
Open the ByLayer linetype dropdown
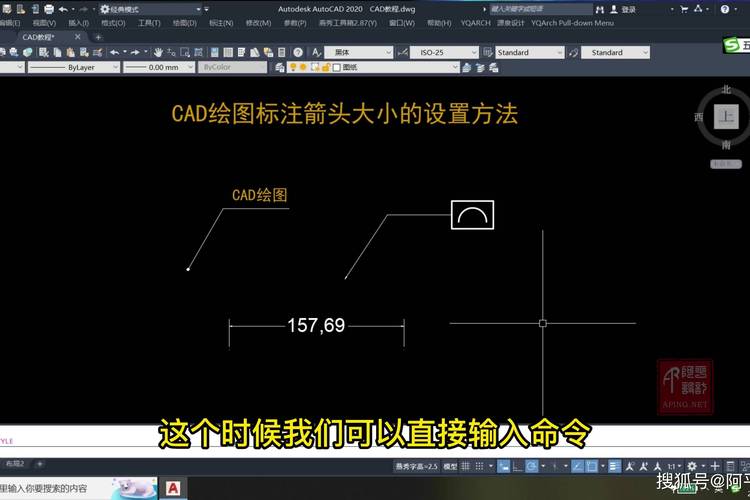pyautogui.click(x=74, y=67)
